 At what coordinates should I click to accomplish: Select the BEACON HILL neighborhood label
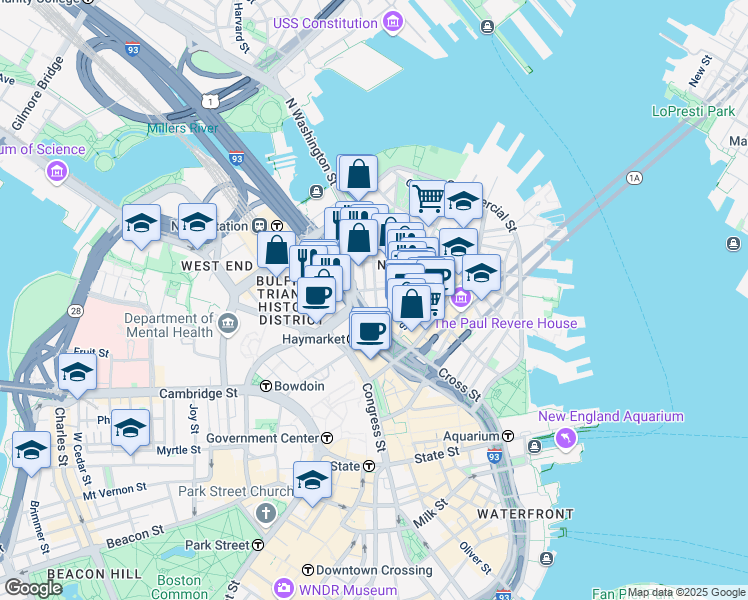(94, 573)
